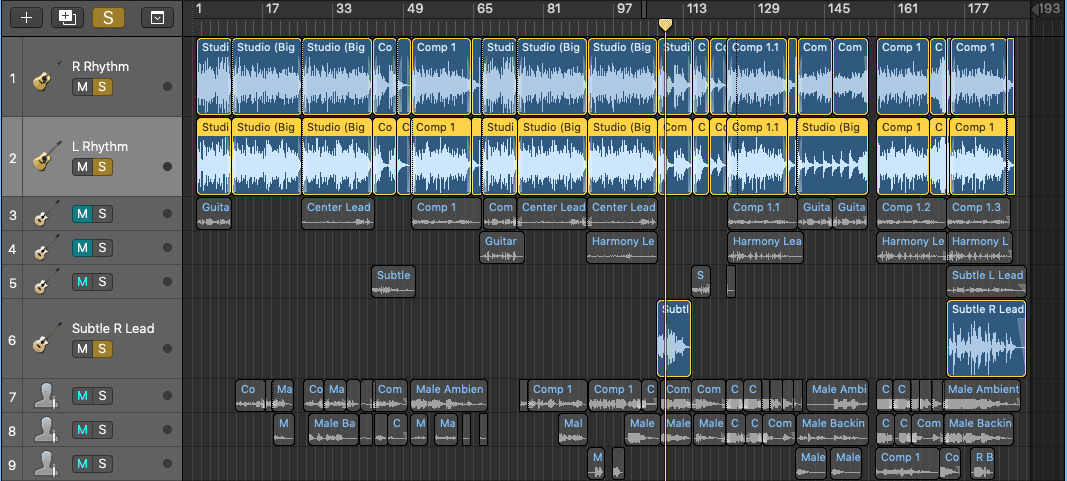The width and height of the screenshot is (1067, 481).
Task: Solo the Subtle R Lead track
Action: tap(102, 348)
